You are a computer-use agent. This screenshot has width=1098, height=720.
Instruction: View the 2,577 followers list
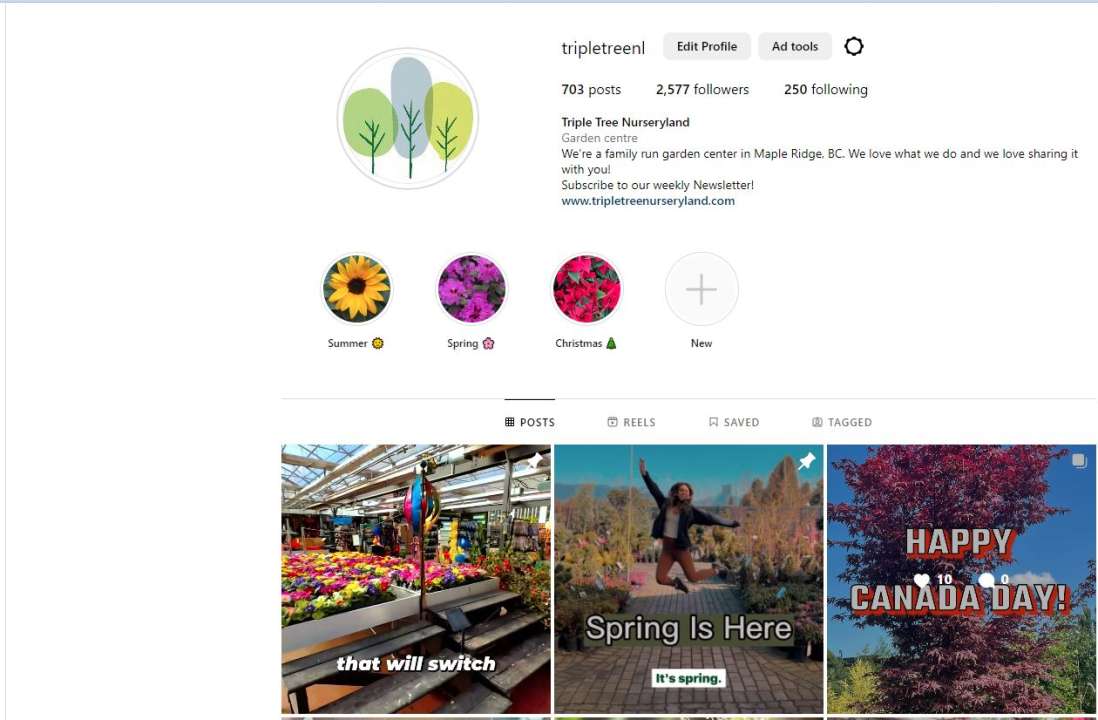coord(702,89)
